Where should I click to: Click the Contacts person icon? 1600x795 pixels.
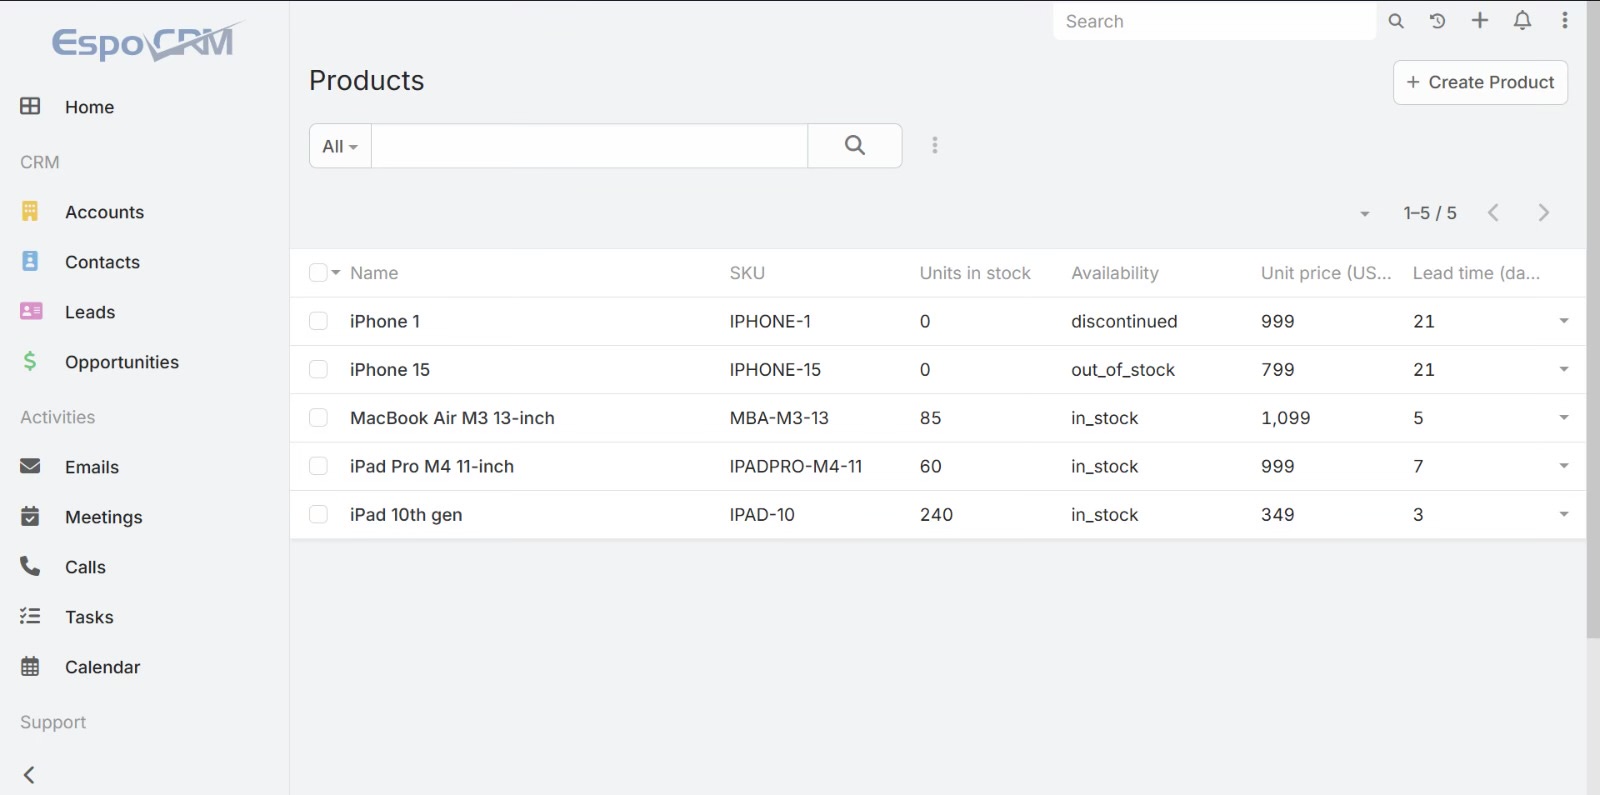(30, 261)
